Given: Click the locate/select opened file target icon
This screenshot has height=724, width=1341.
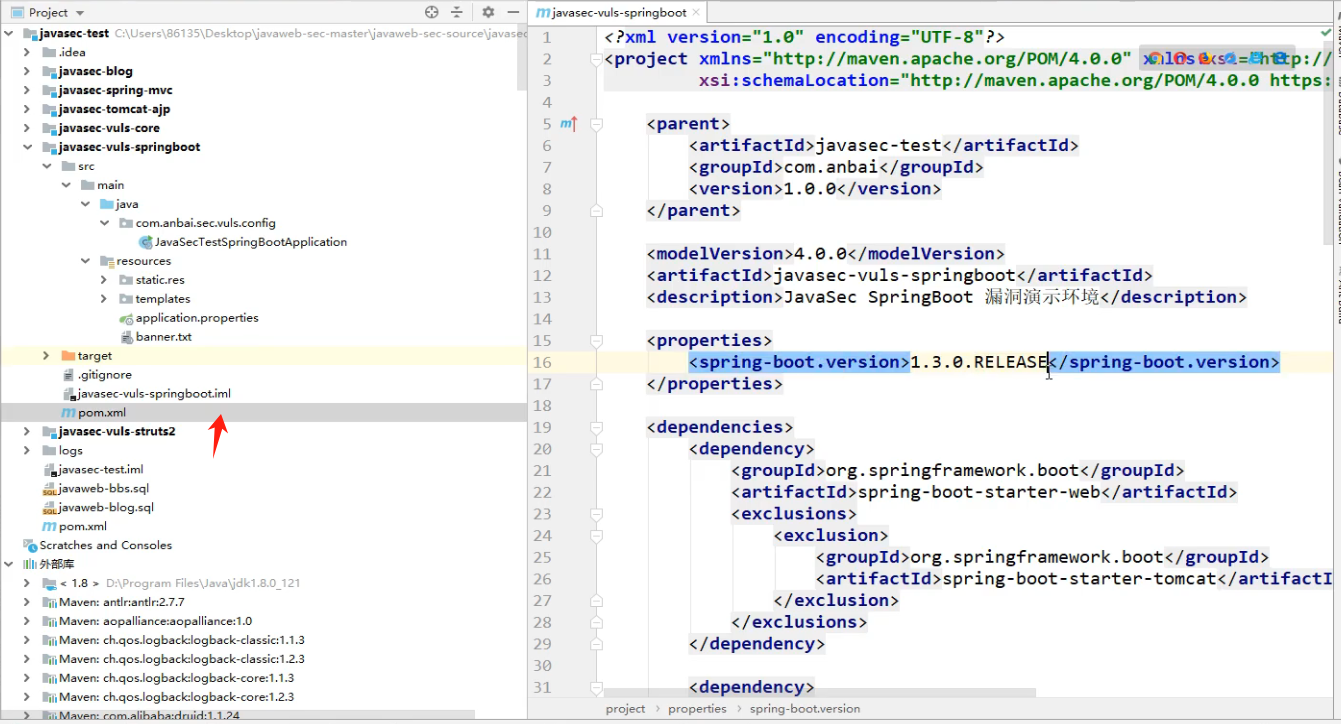Looking at the screenshot, I should pos(432,12).
